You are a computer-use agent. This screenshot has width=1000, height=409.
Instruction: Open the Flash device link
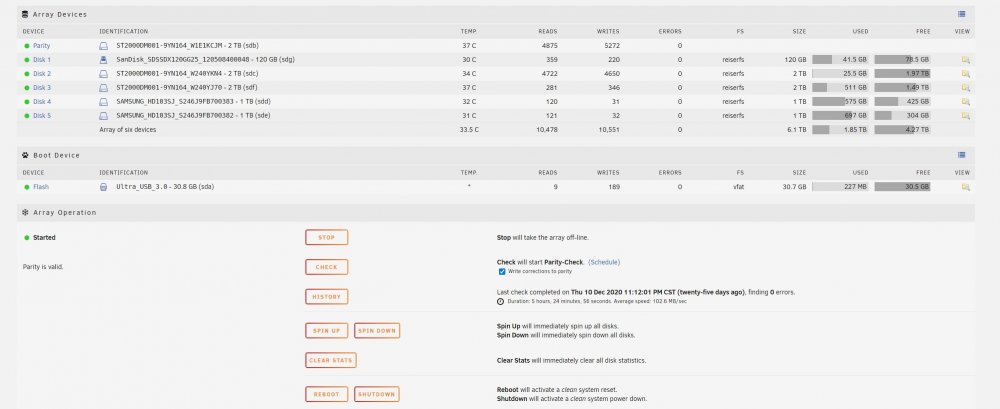click(x=41, y=188)
